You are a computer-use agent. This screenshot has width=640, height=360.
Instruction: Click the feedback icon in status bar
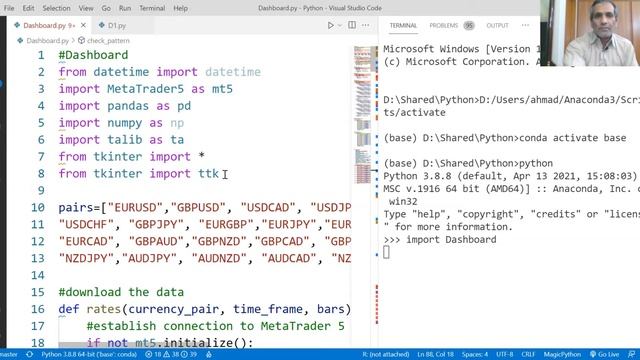(x=631, y=354)
